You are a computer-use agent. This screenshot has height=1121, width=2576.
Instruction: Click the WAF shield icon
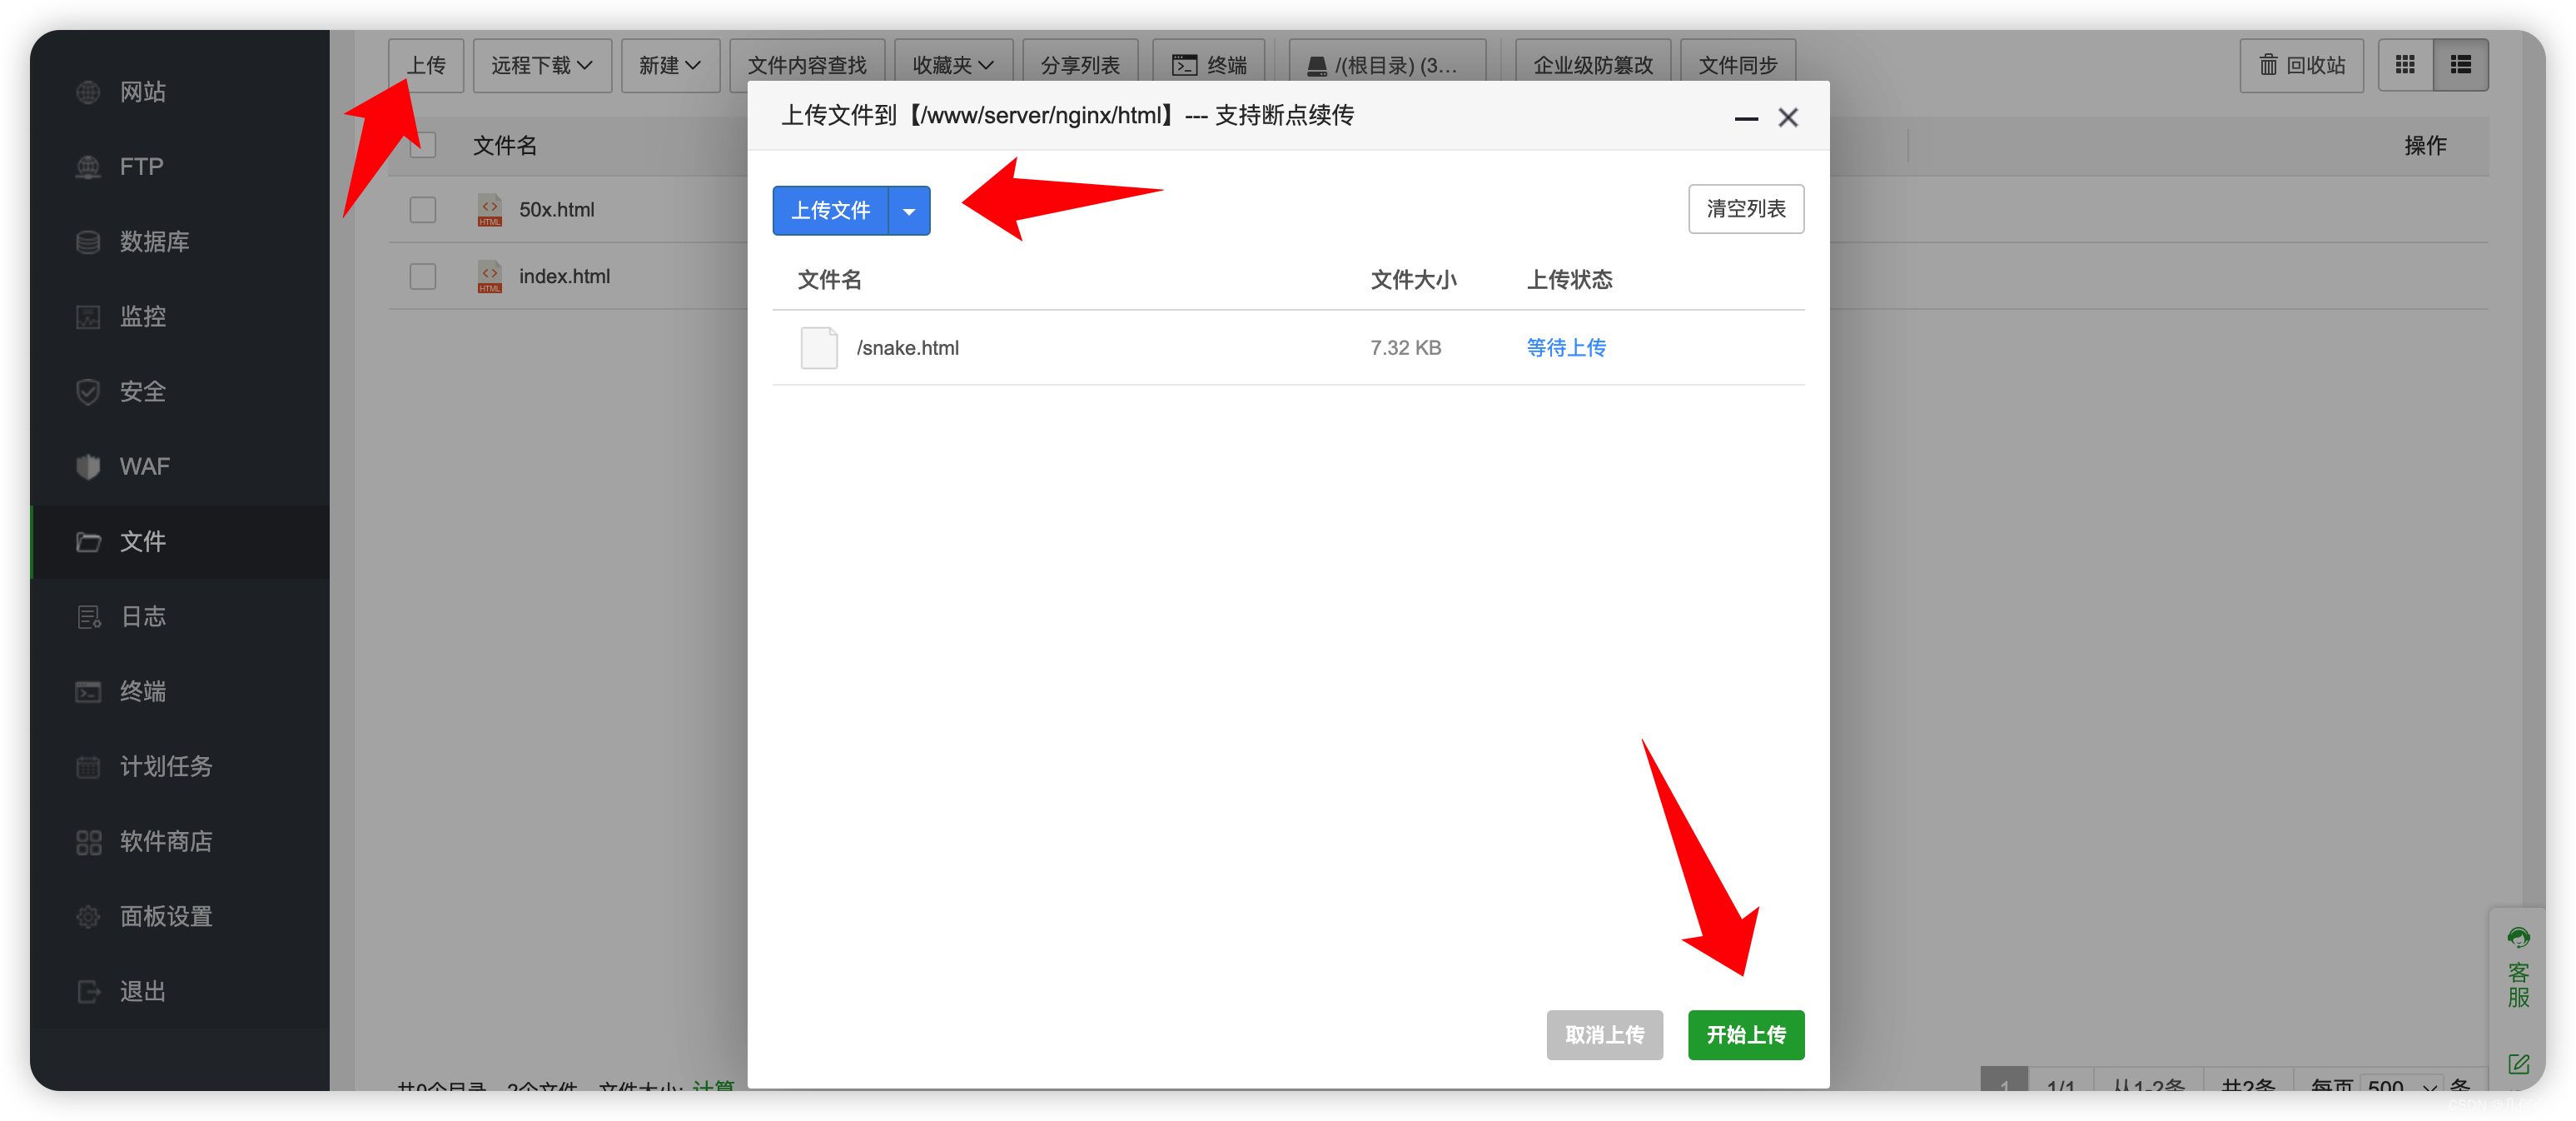[x=88, y=467]
